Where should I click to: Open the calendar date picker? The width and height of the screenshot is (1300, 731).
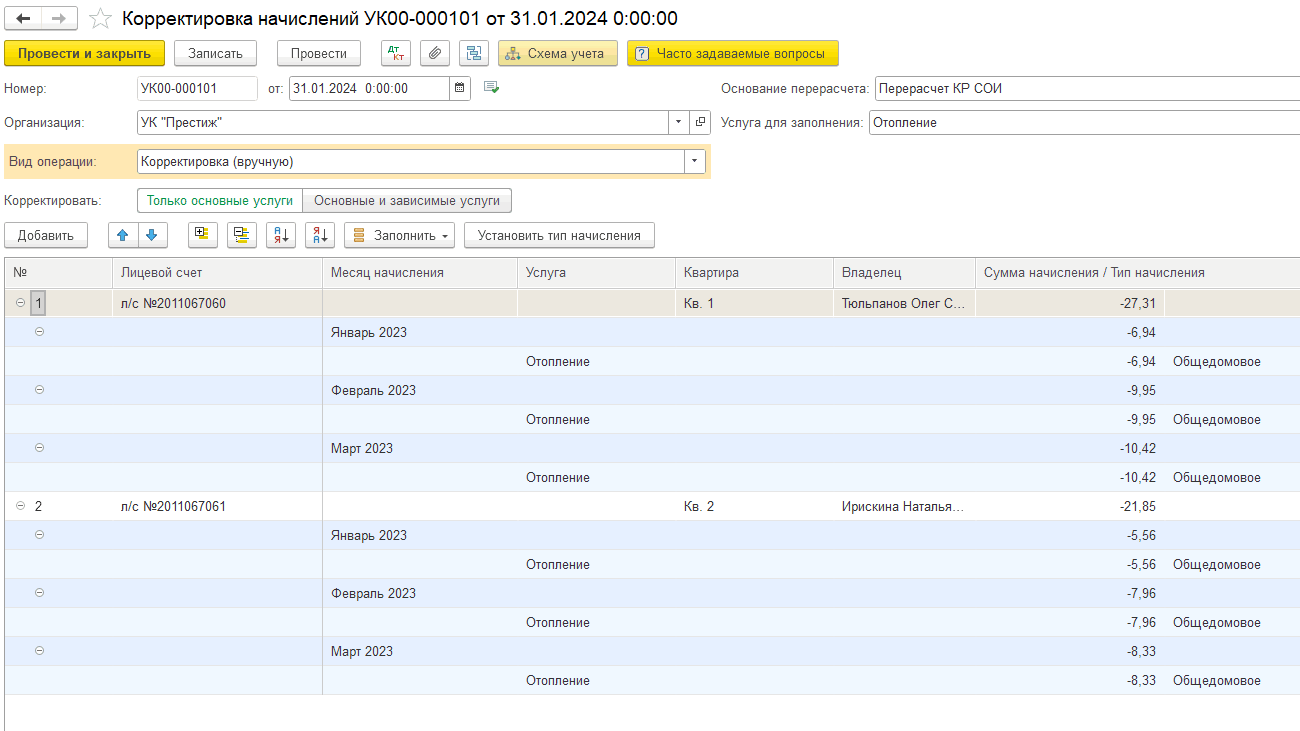point(460,88)
